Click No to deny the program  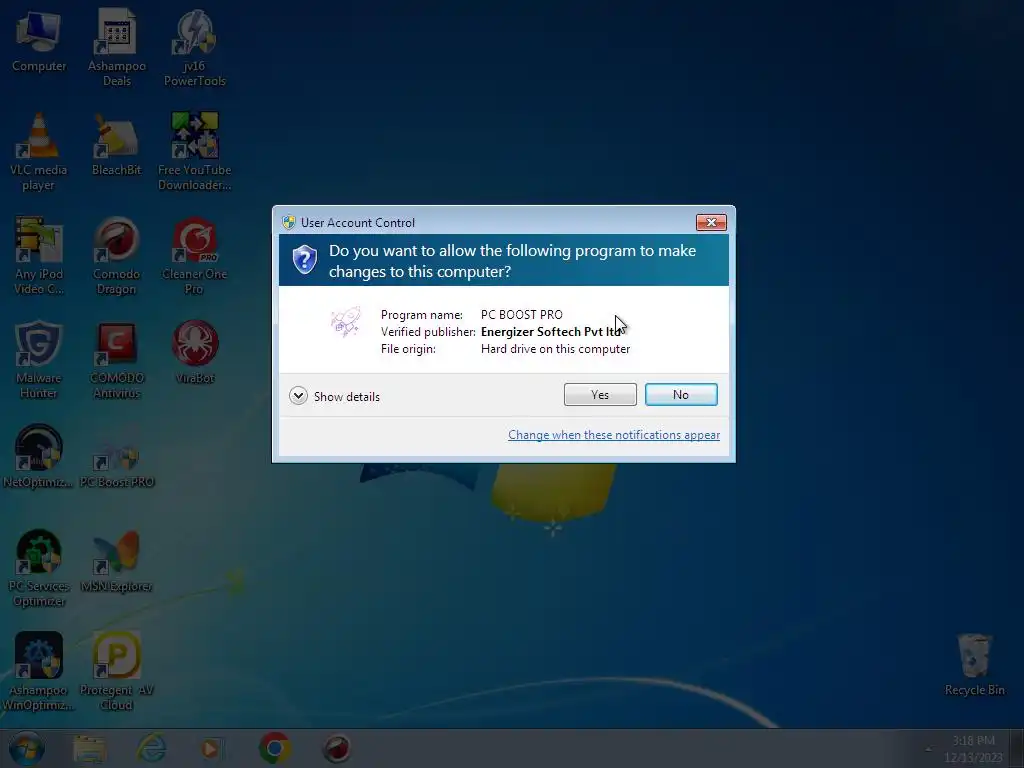pyautogui.click(x=681, y=394)
